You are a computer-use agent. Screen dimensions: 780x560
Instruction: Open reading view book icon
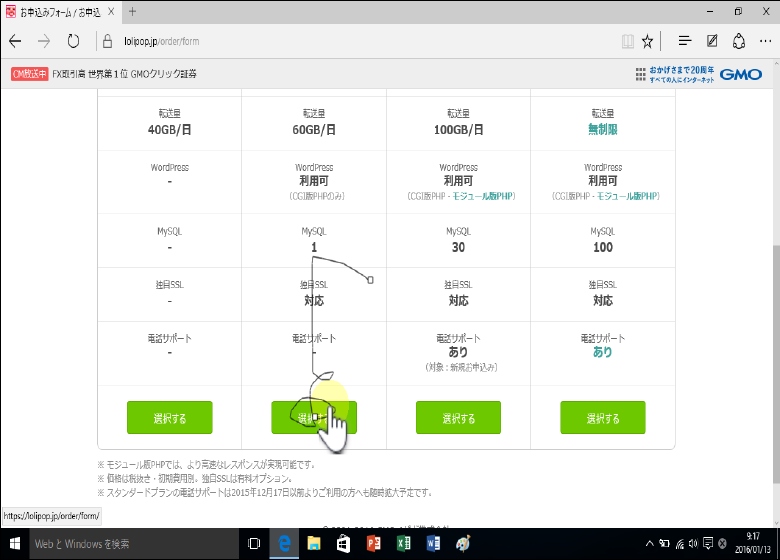point(628,41)
